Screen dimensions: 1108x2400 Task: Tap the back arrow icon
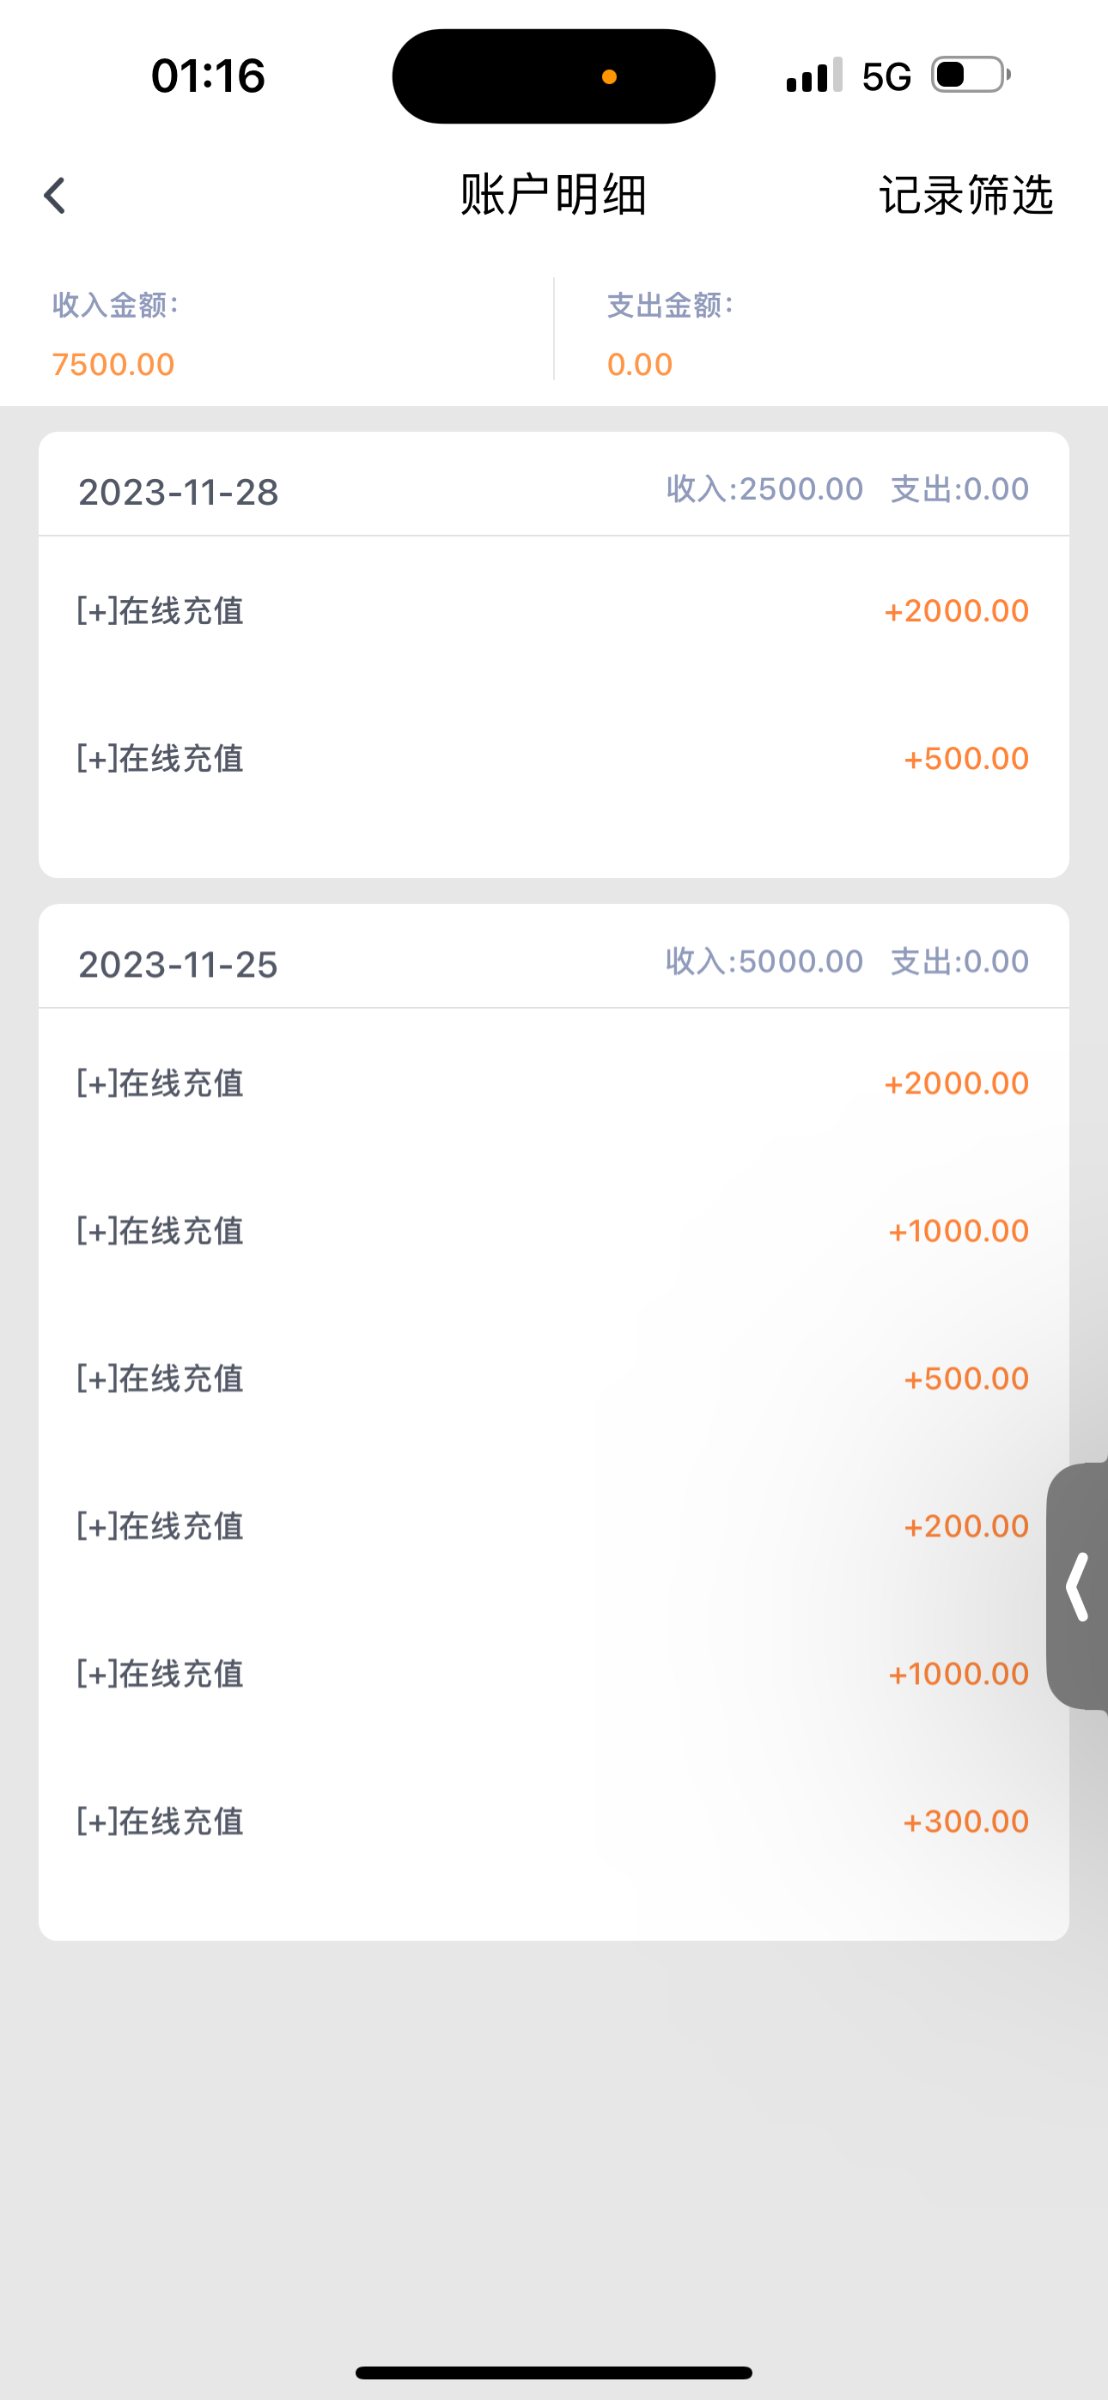(55, 195)
